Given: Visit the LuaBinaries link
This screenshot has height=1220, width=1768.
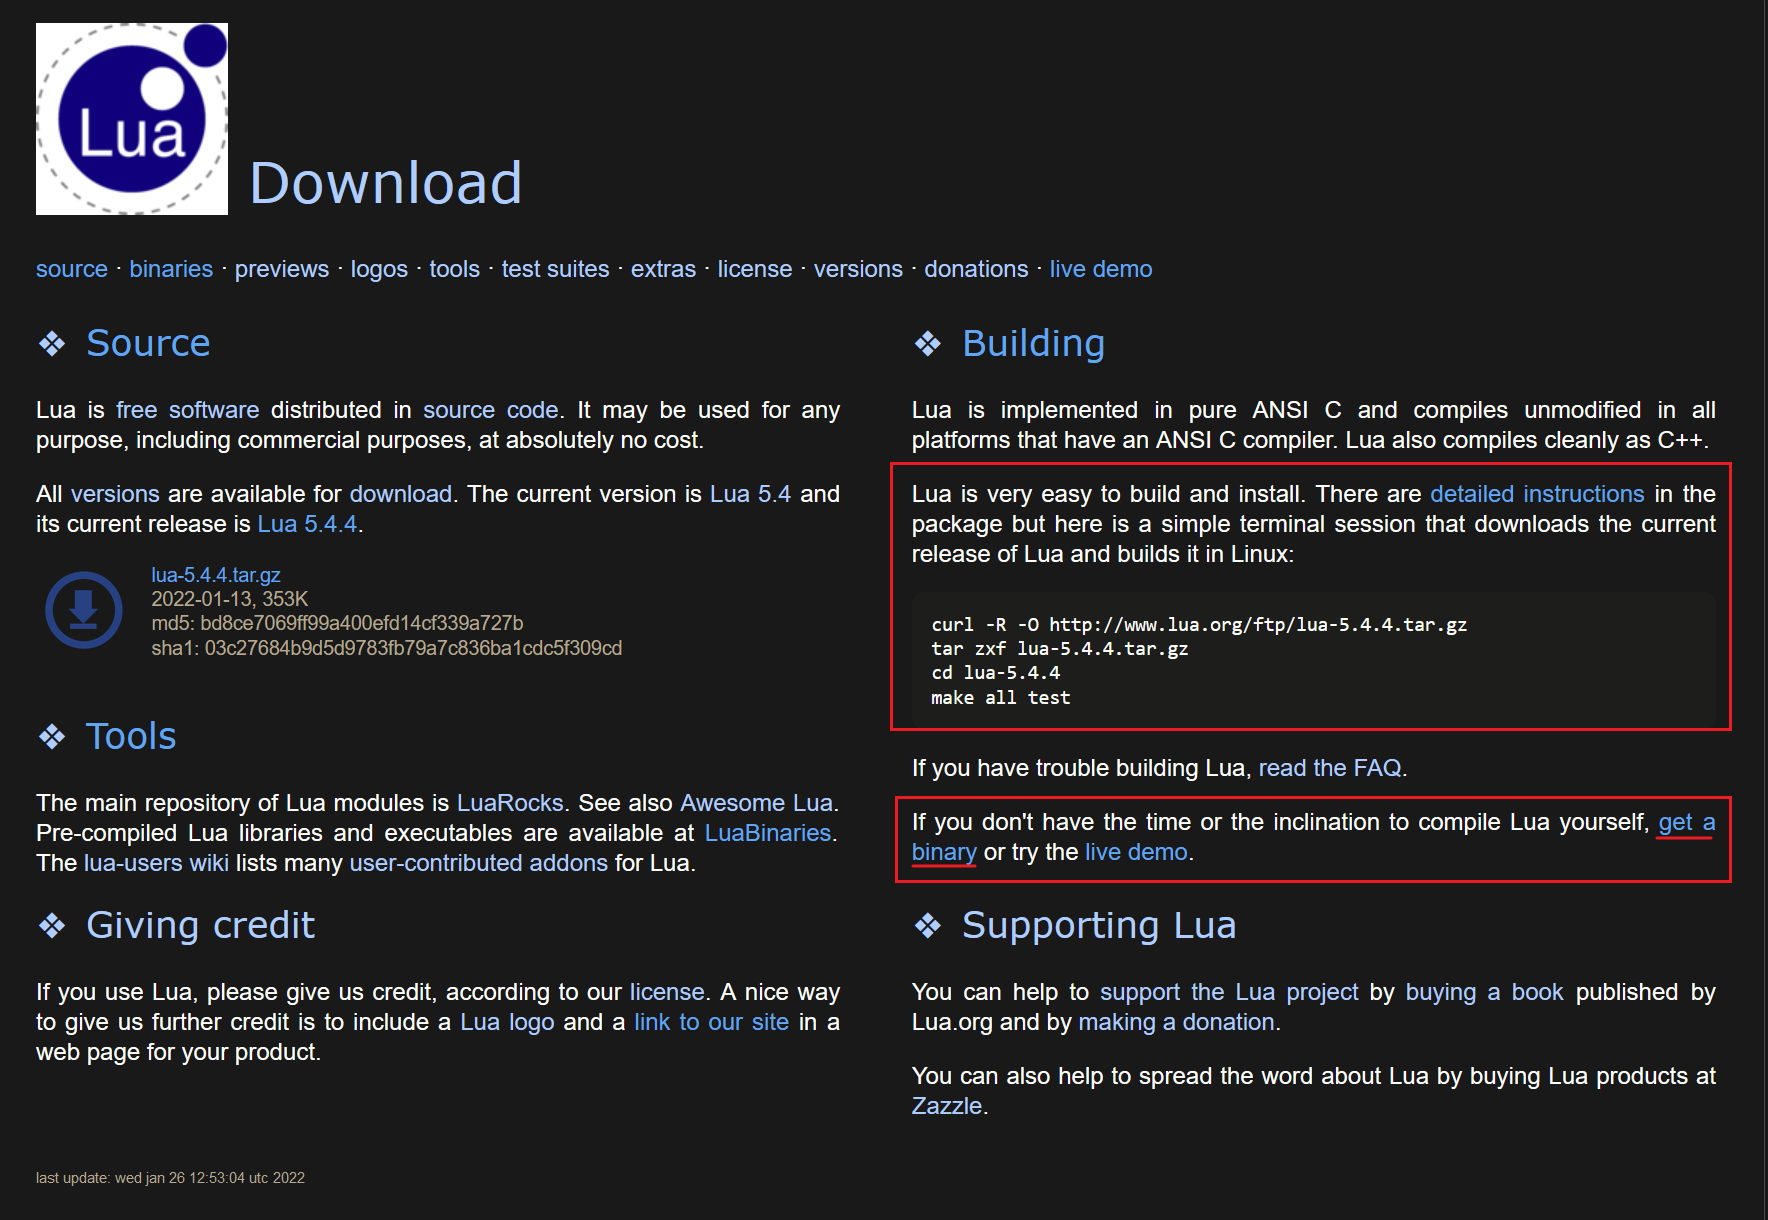Looking at the screenshot, I should [768, 833].
